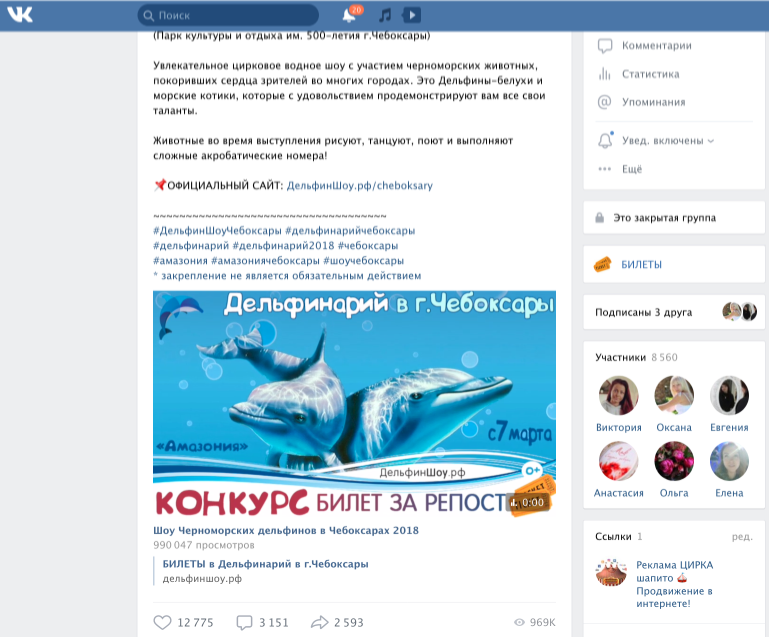Expand the Увед. включены dropdown
The width and height of the screenshot is (769, 637).
pyautogui.click(x=667, y=141)
